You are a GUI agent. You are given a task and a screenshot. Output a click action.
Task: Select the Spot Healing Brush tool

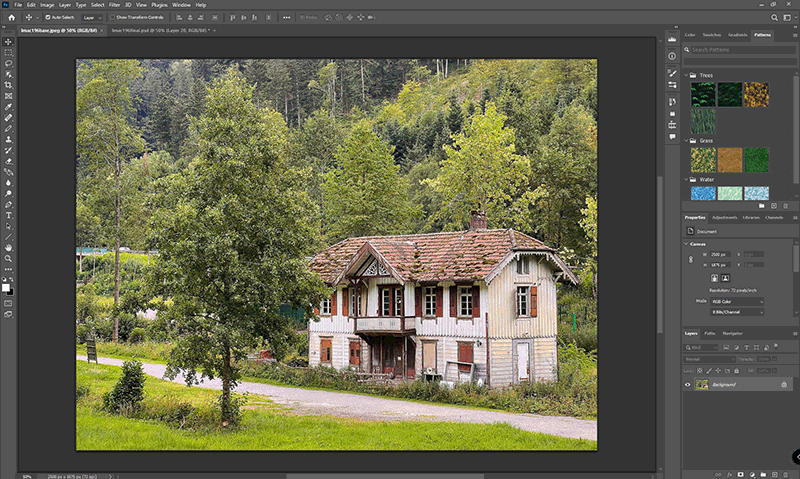click(x=8, y=118)
